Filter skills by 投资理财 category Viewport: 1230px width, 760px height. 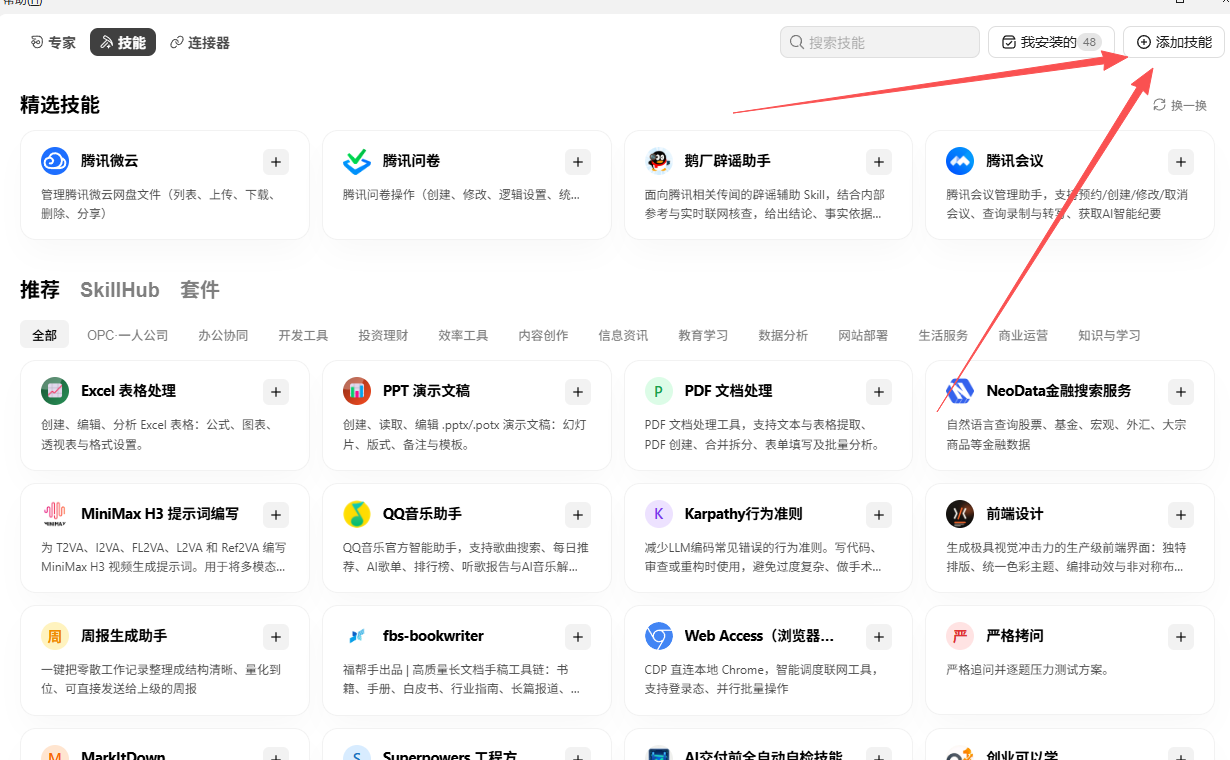(383, 335)
